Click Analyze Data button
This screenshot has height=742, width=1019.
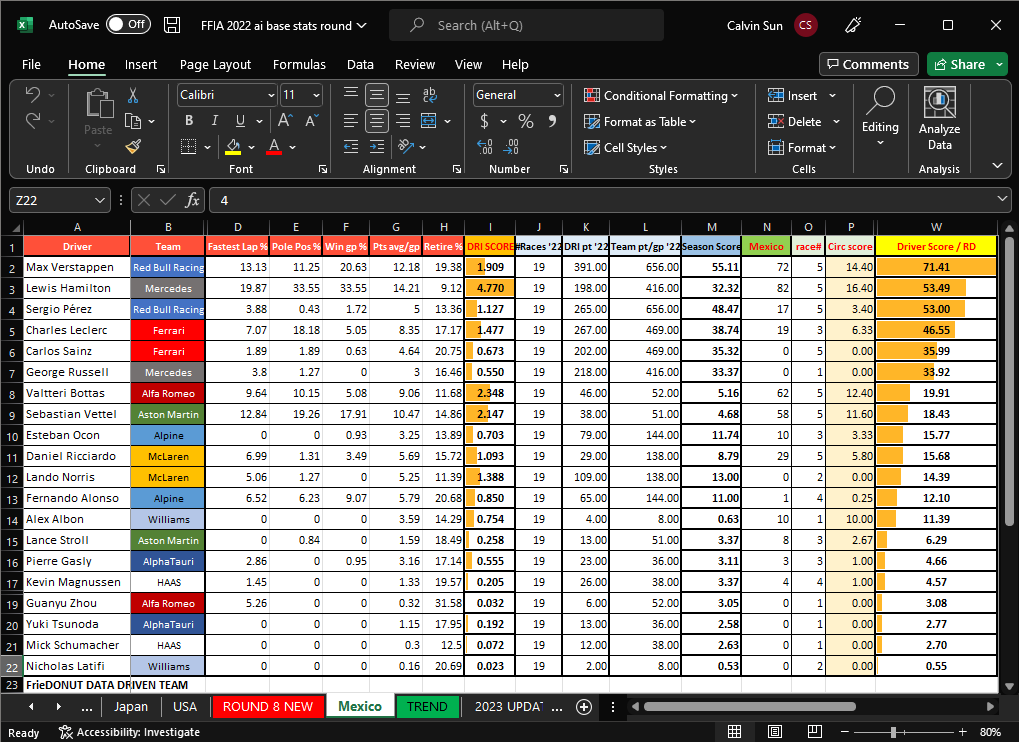point(939,119)
